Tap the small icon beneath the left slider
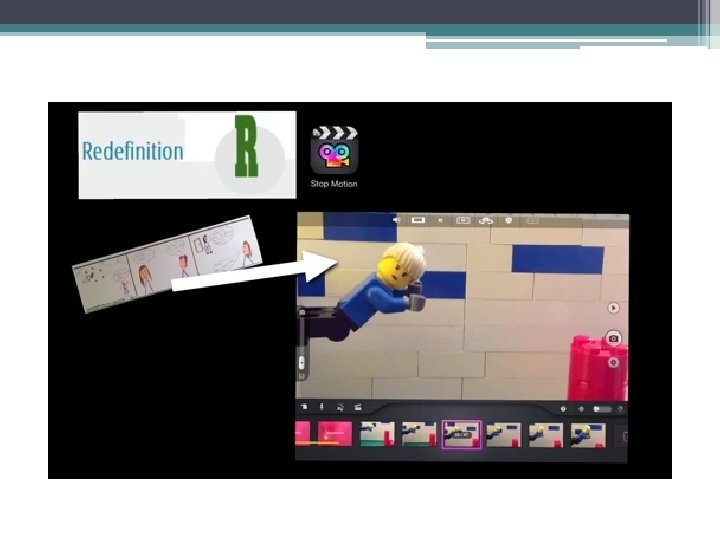 302,377
